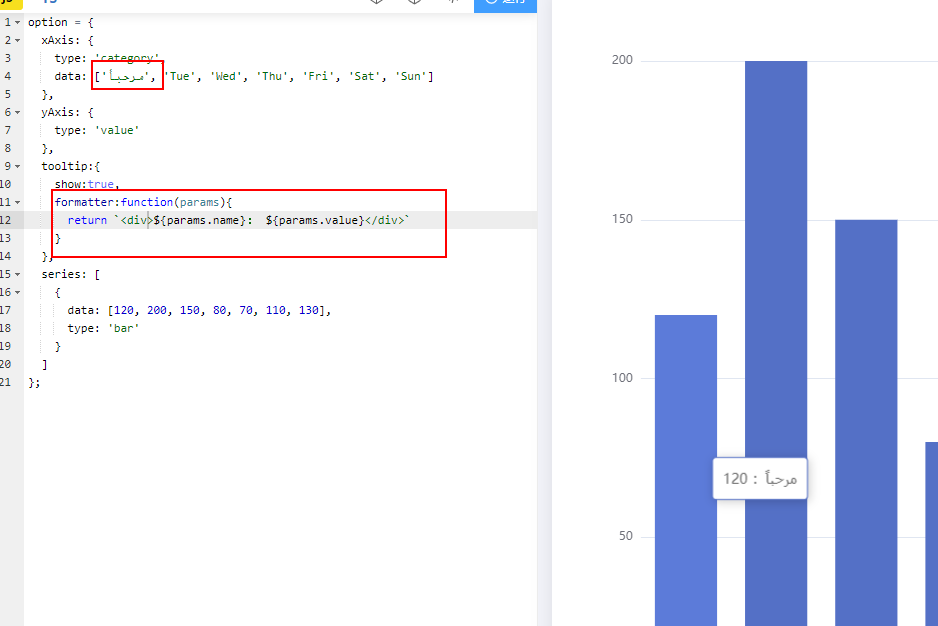Collapse the yAxis block on line 6
Image resolution: width=938 pixels, height=626 pixels.
tap(15, 112)
